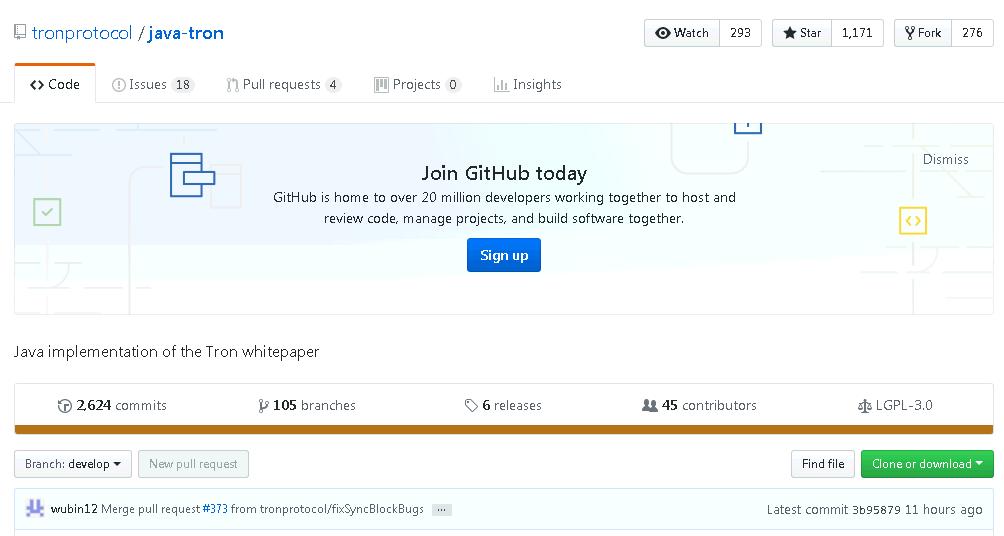
Task: Click the Find file button
Action: pyautogui.click(x=823, y=464)
